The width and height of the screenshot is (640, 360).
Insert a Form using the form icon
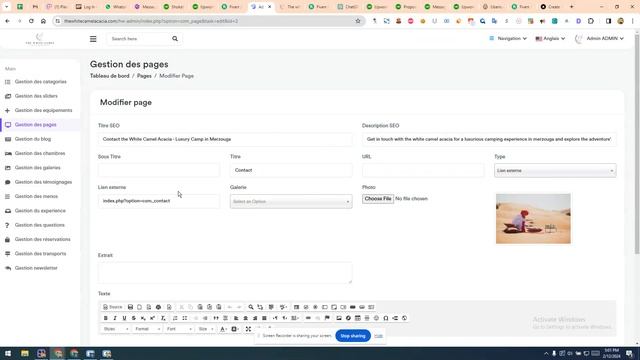[x=296, y=307]
